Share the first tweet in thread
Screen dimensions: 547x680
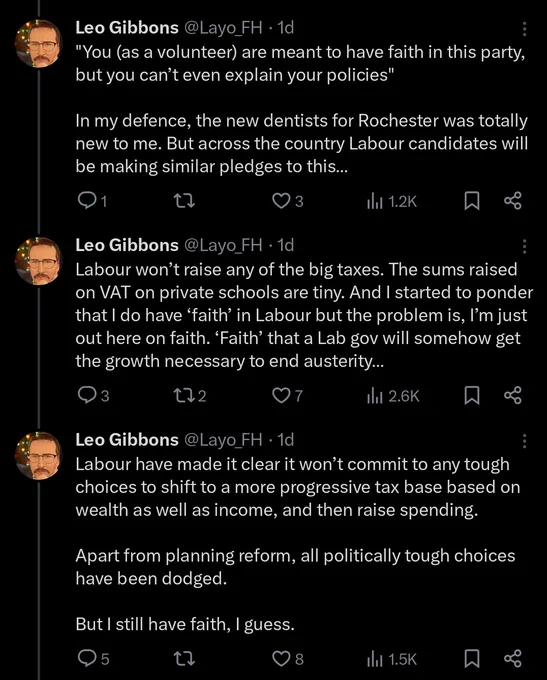click(x=513, y=201)
